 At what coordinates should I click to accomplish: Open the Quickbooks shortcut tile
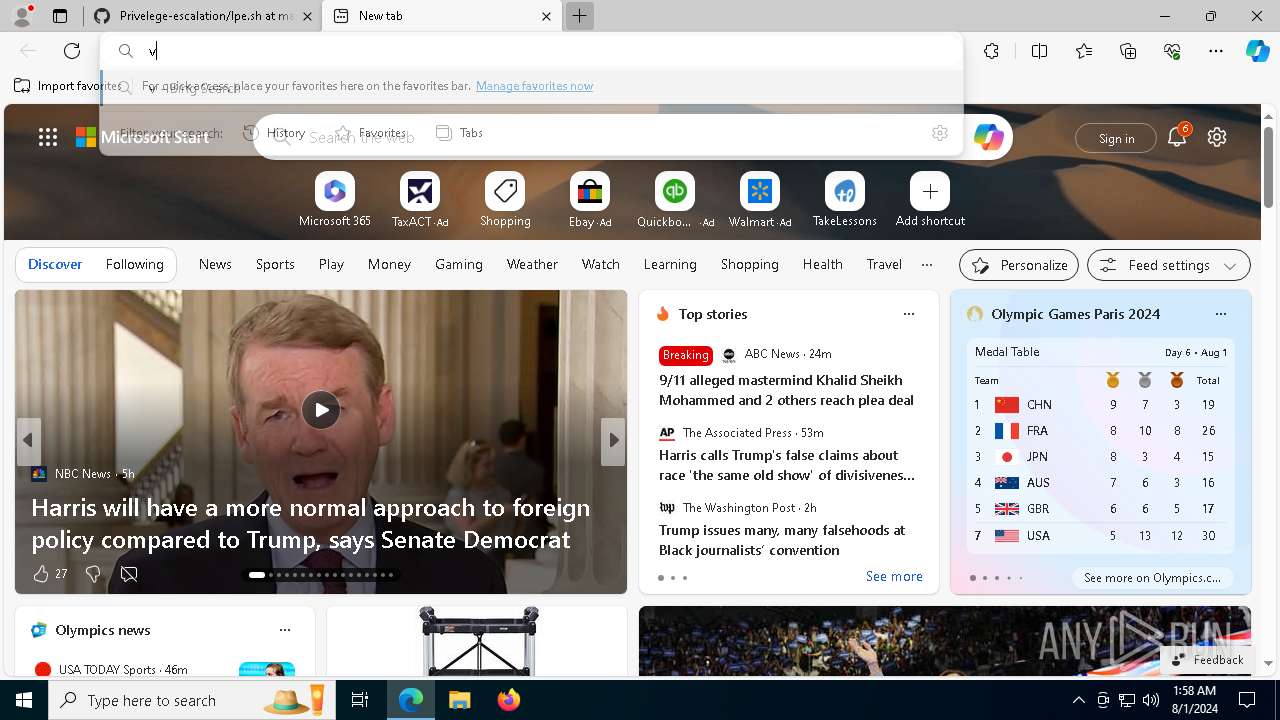[675, 191]
